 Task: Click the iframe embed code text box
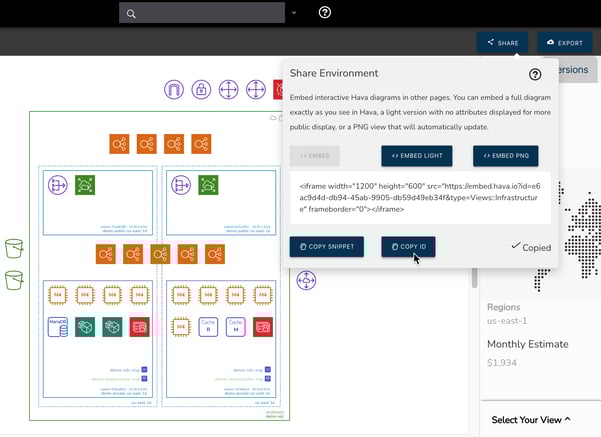click(x=419, y=198)
